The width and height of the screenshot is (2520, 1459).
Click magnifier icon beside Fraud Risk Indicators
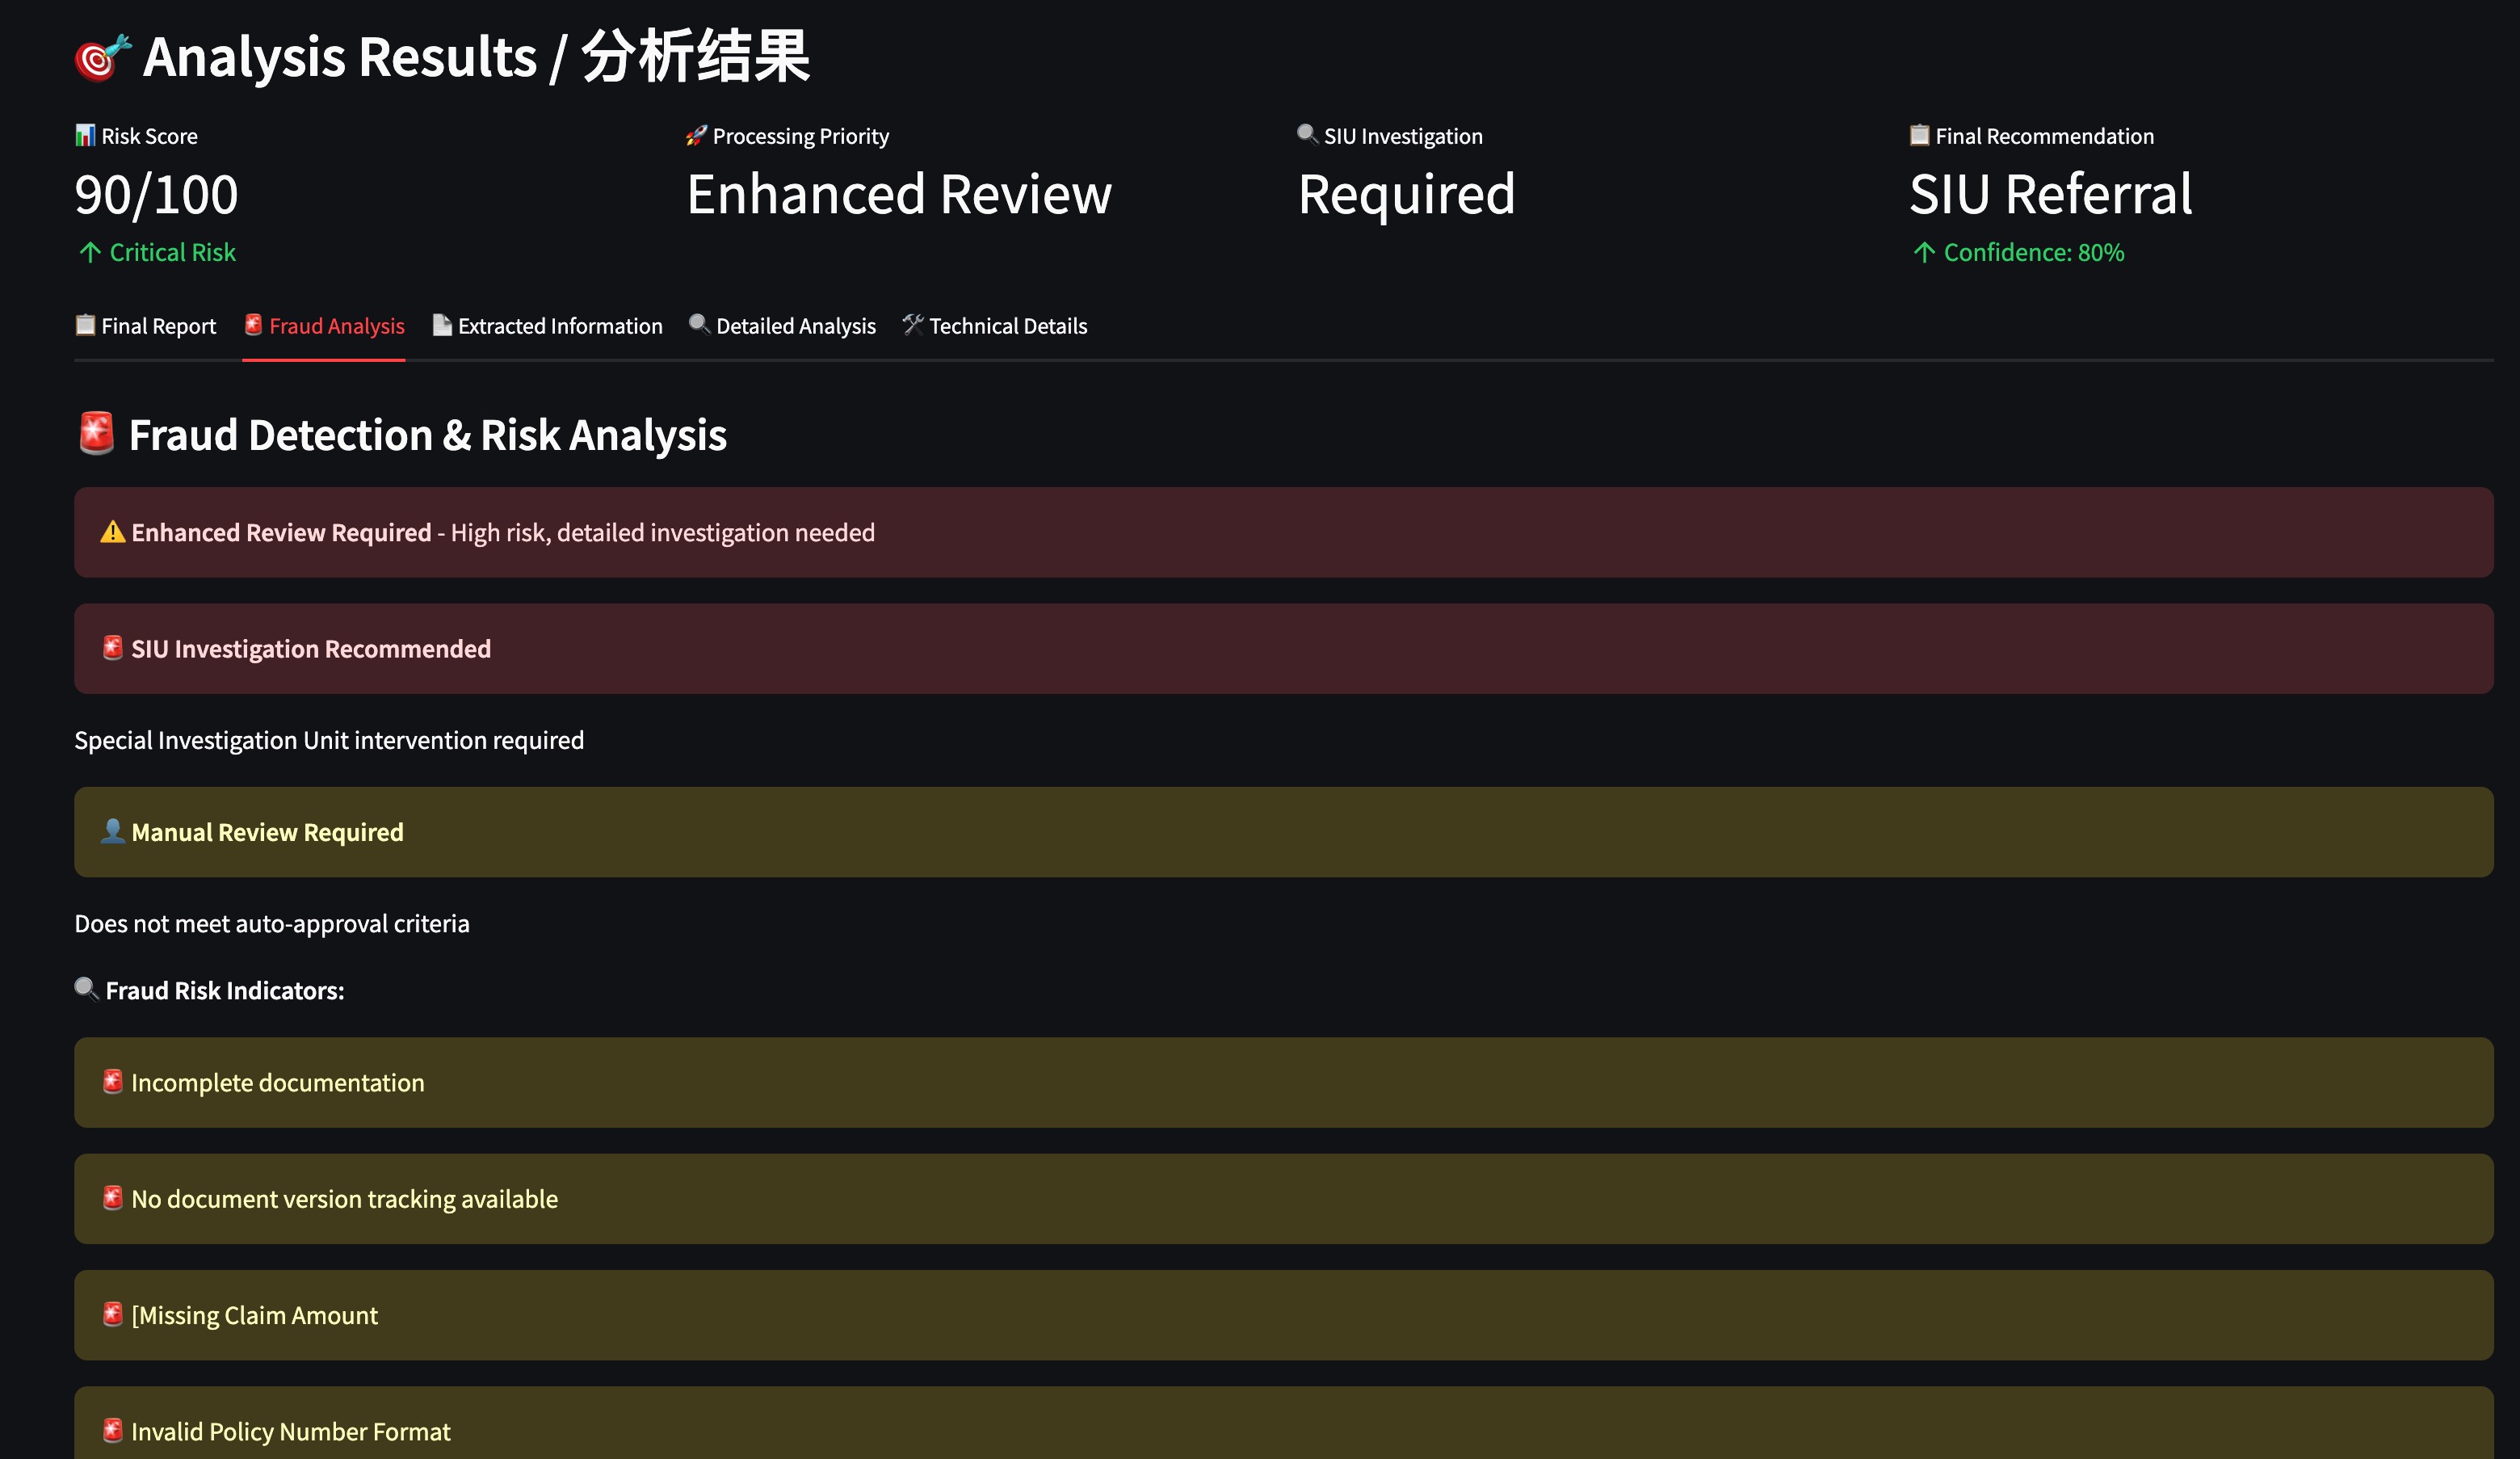click(87, 989)
